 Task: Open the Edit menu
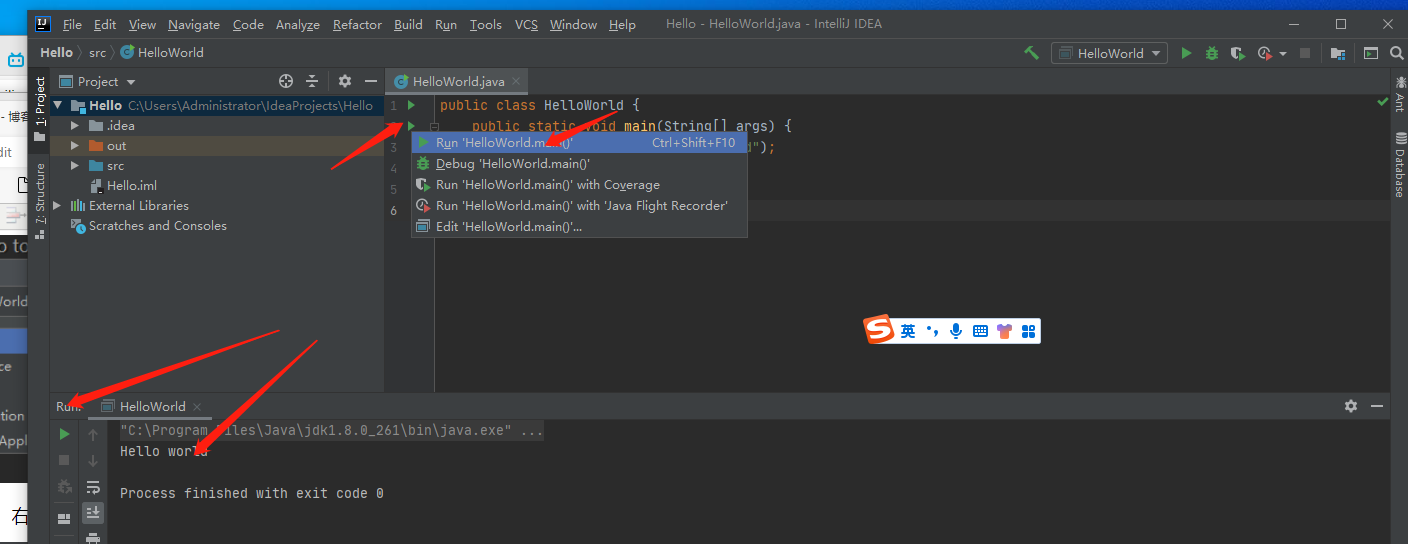(x=105, y=24)
